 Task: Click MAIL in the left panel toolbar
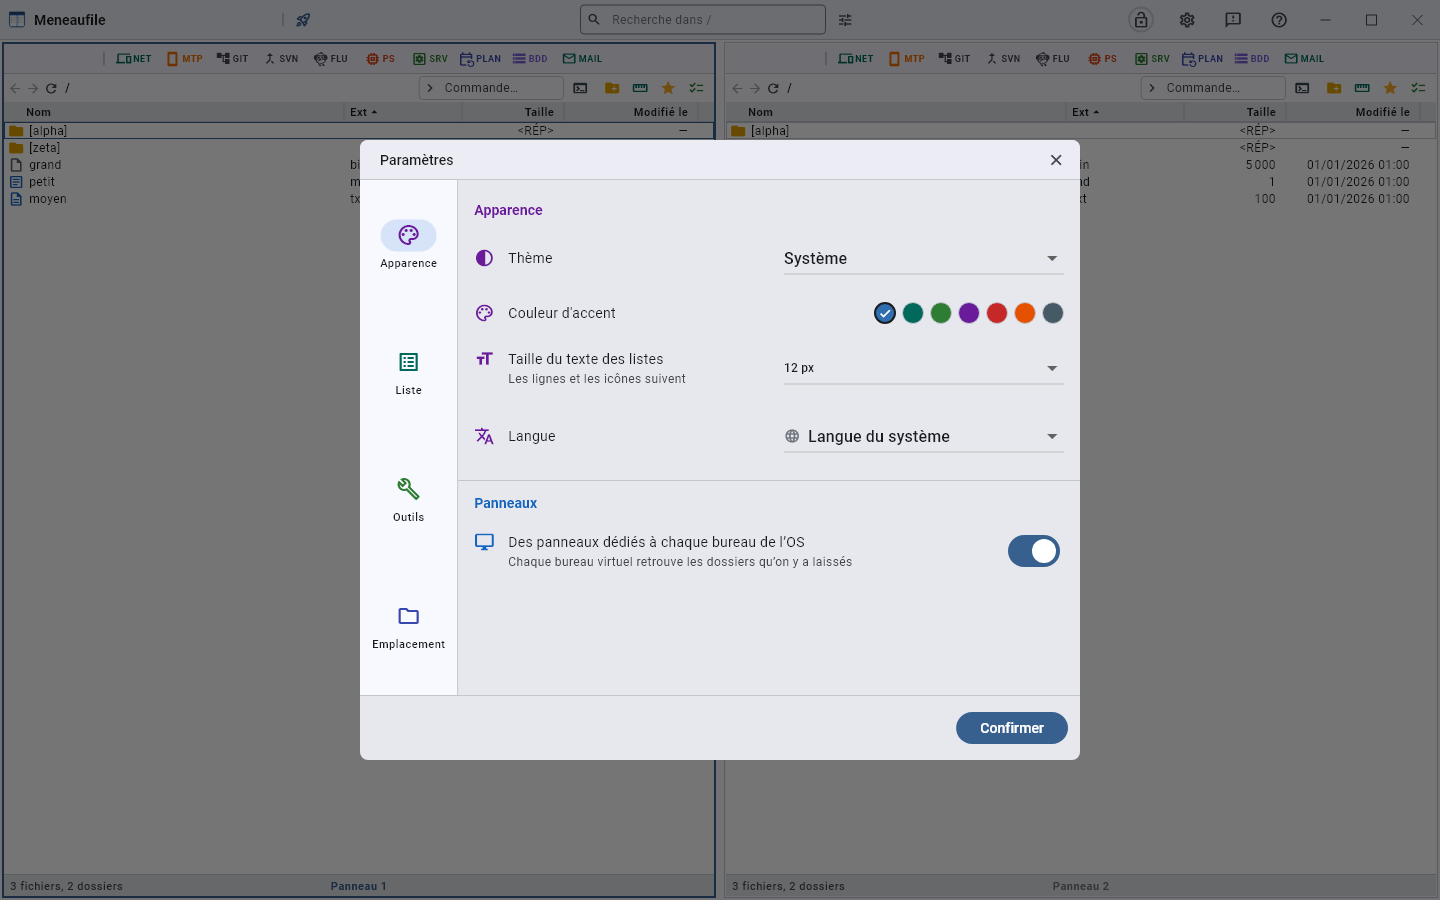pos(582,59)
